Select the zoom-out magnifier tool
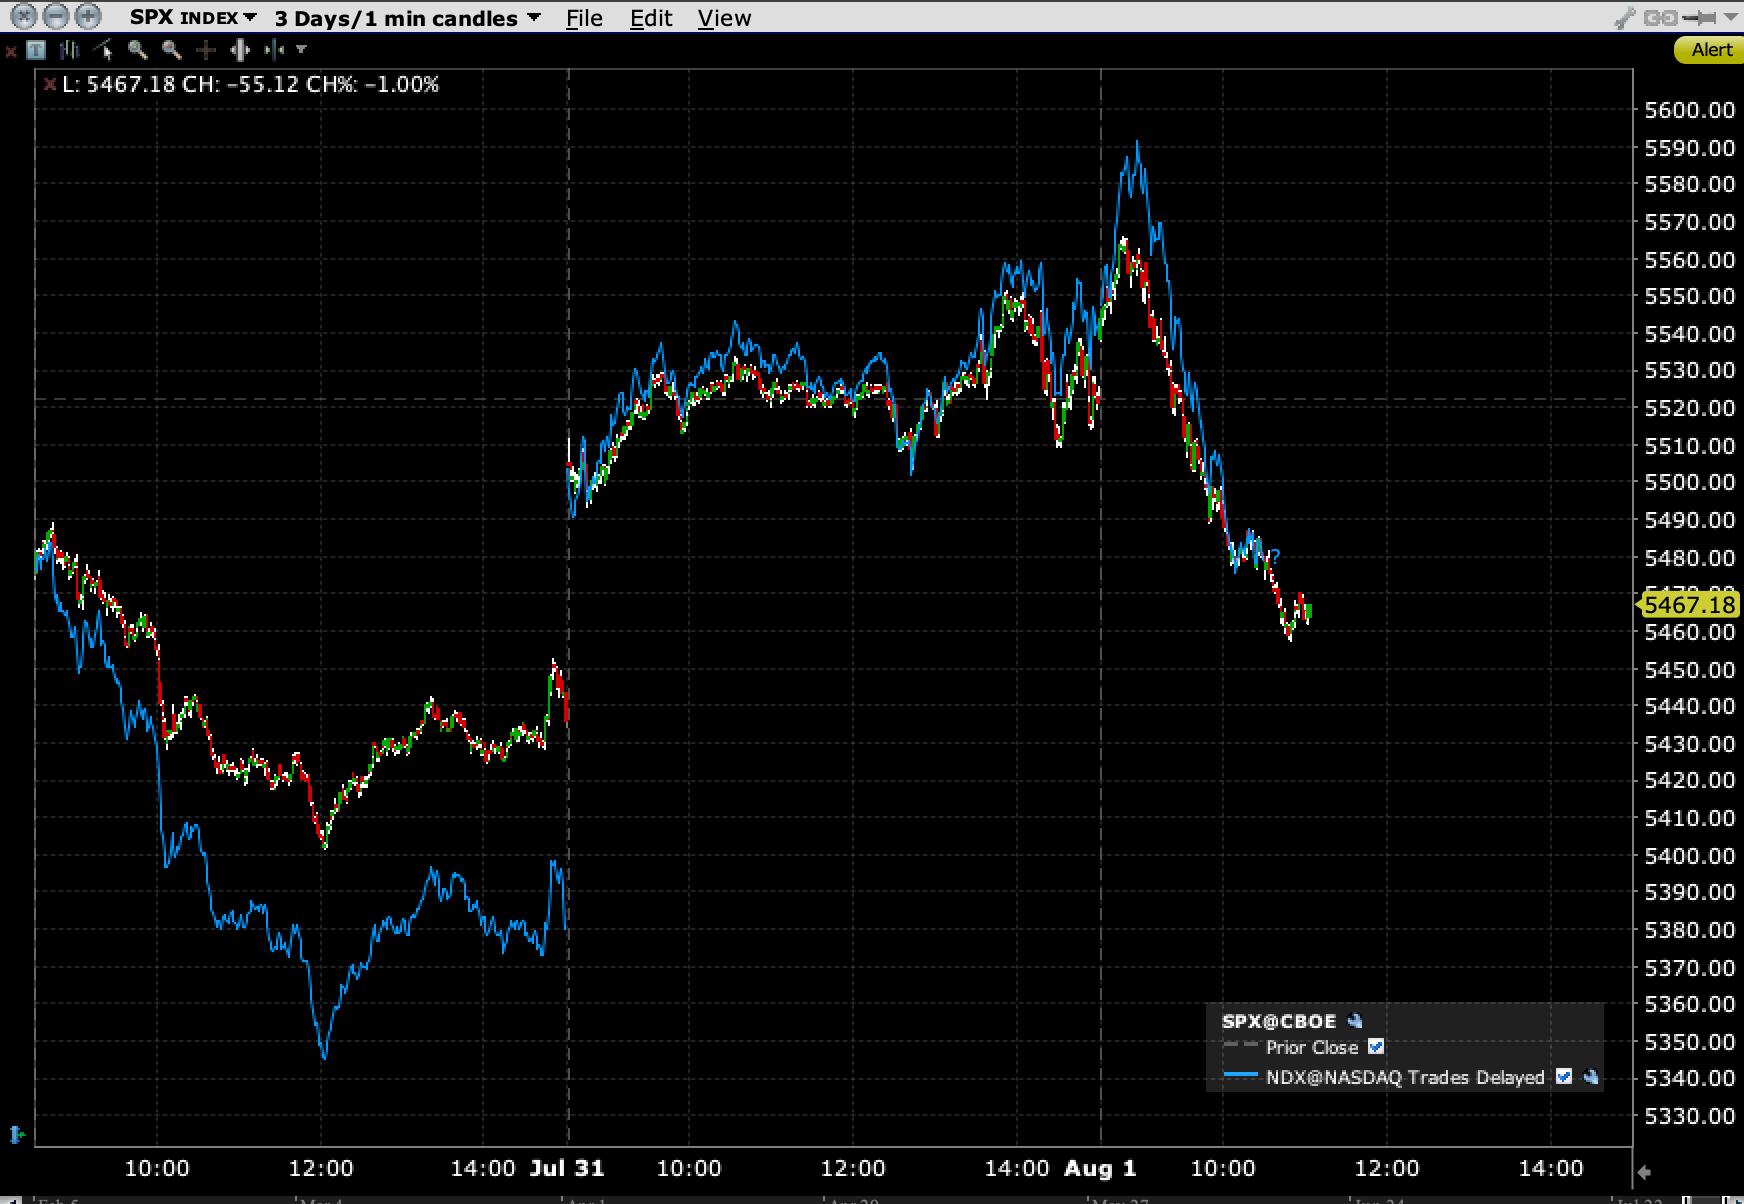Screen dimensions: 1744x1204 pyautogui.click(x=171, y=48)
